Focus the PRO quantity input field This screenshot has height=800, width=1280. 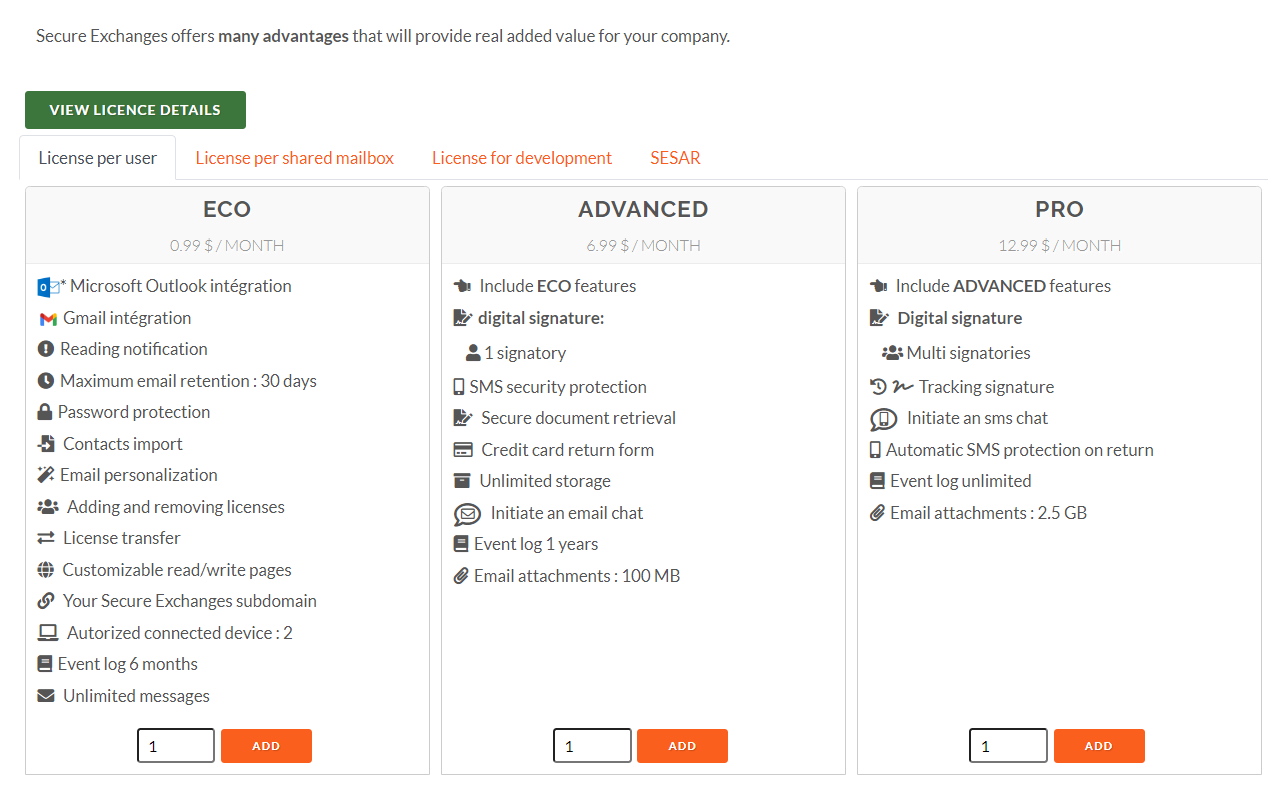click(x=1008, y=746)
